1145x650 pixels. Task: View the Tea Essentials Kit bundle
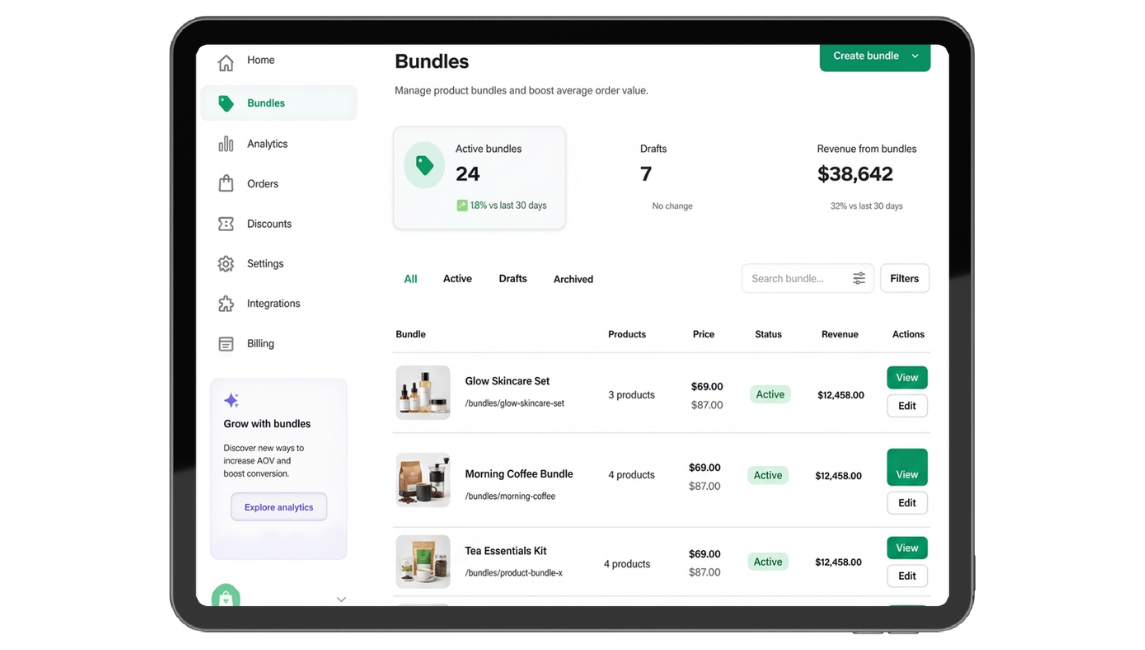pyautogui.click(x=907, y=548)
